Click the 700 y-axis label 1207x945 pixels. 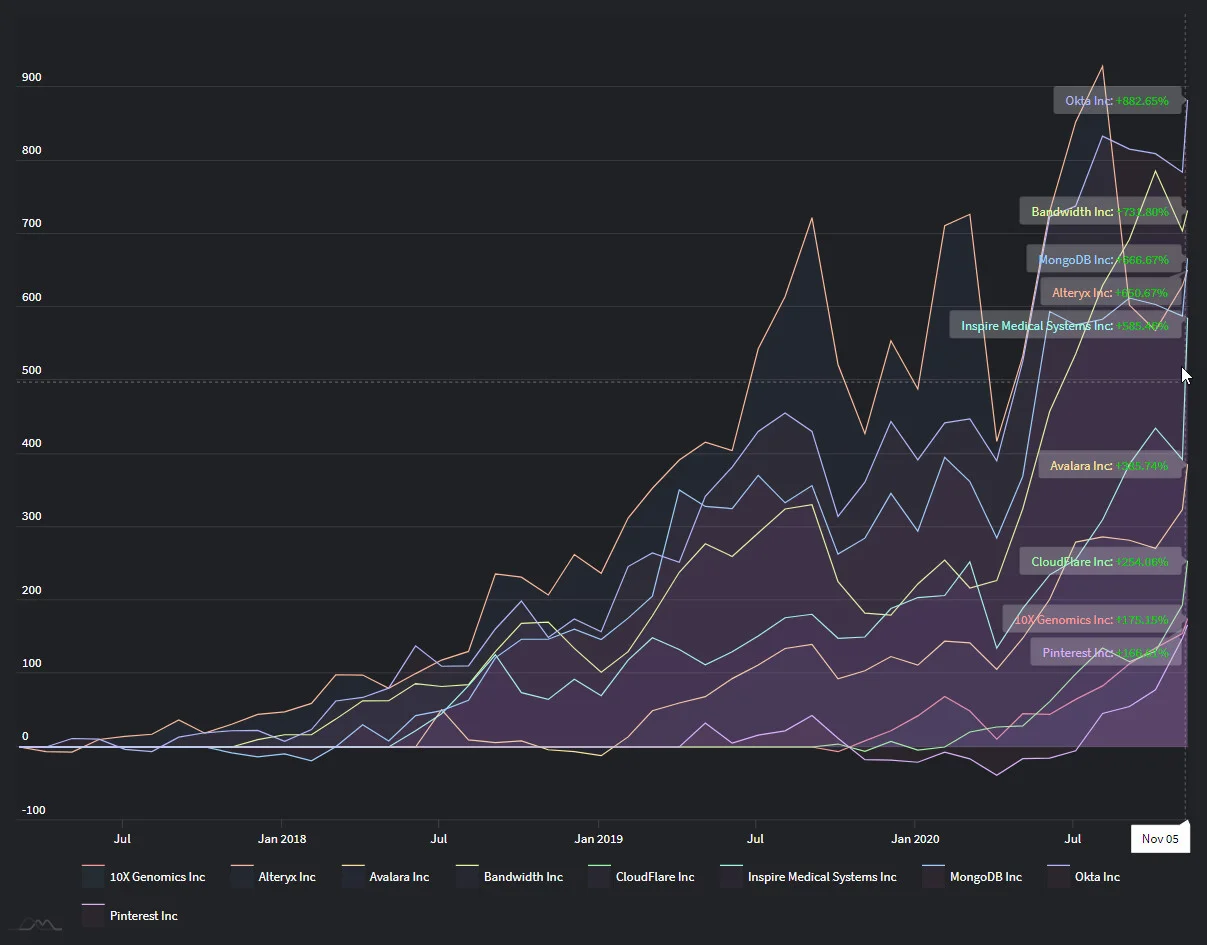(32, 224)
